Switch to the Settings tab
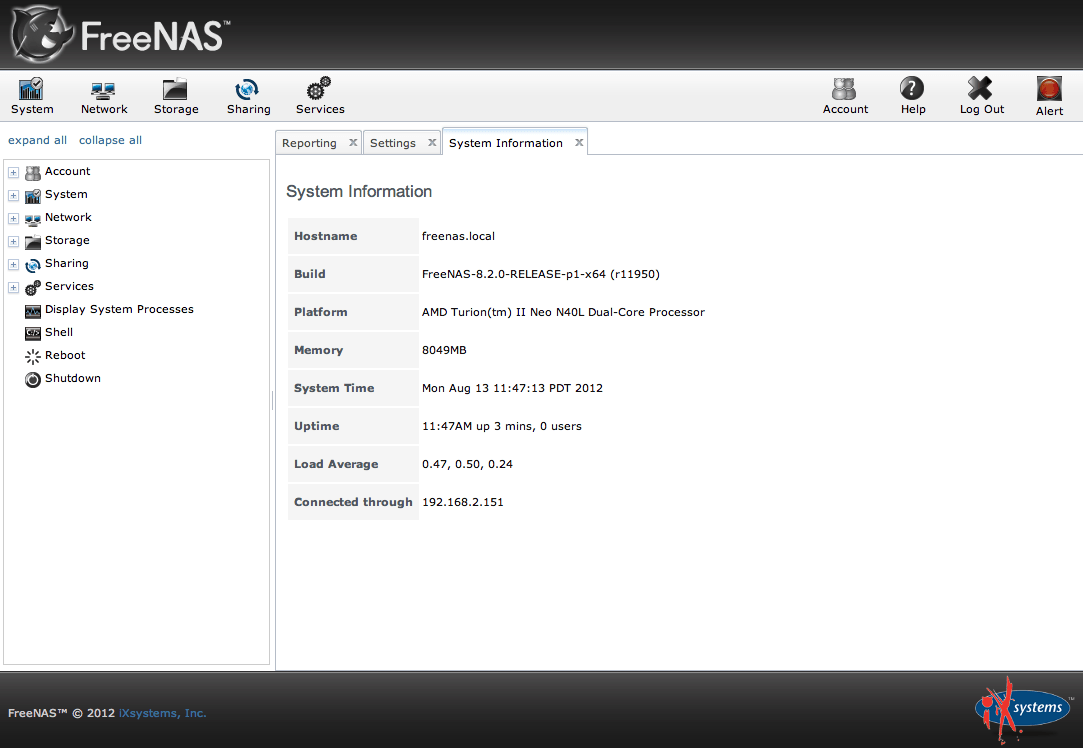The width and height of the screenshot is (1083, 748). point(392,143)
